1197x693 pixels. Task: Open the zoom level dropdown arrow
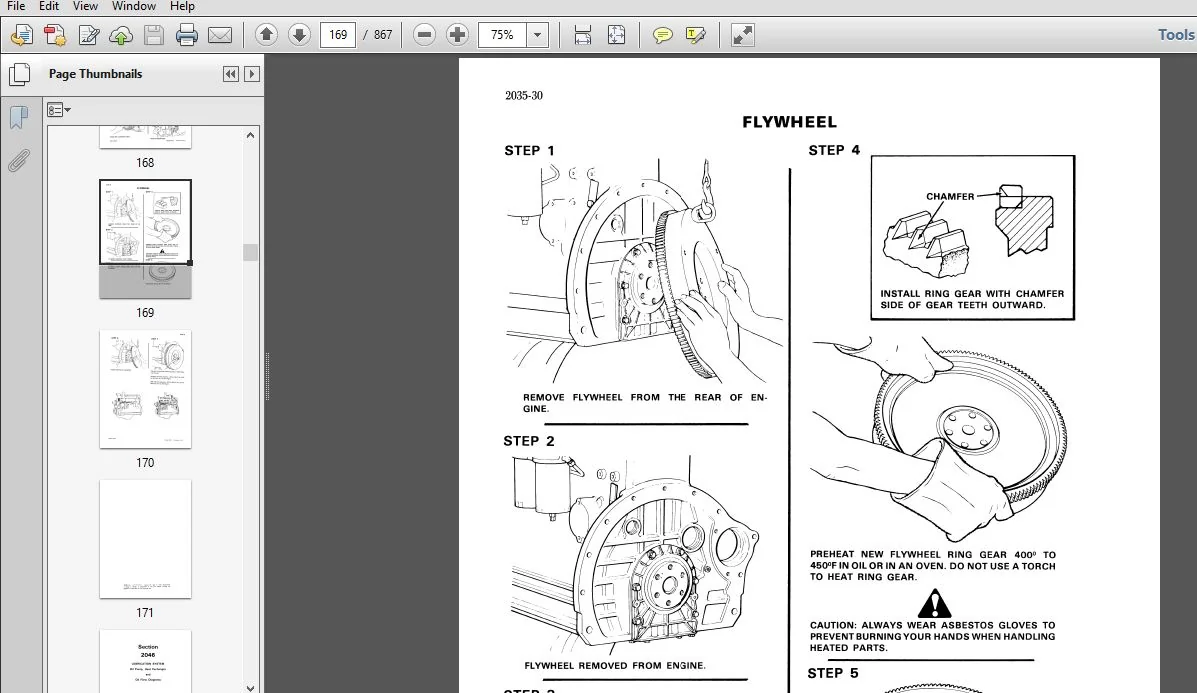tap(537, 35)
